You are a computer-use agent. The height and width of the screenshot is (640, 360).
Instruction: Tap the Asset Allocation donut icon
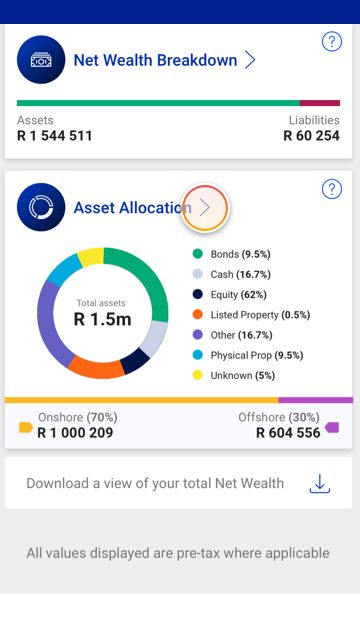pos(41,207)
